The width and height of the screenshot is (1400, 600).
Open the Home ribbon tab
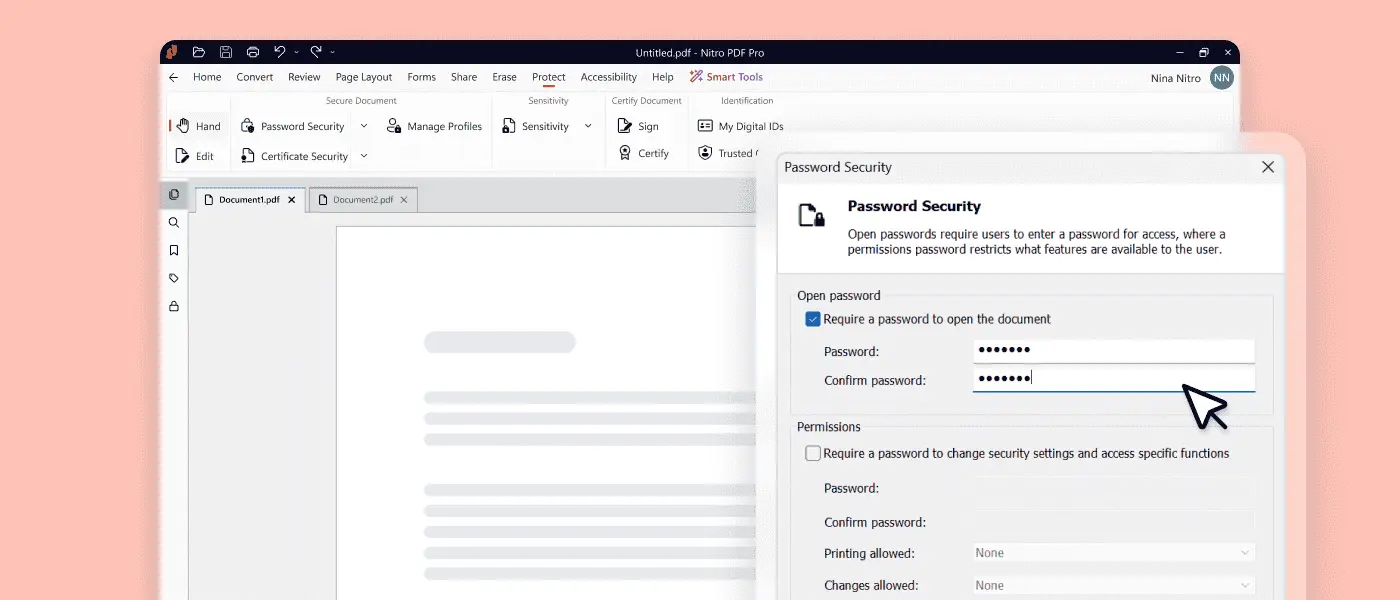(207, 77)
